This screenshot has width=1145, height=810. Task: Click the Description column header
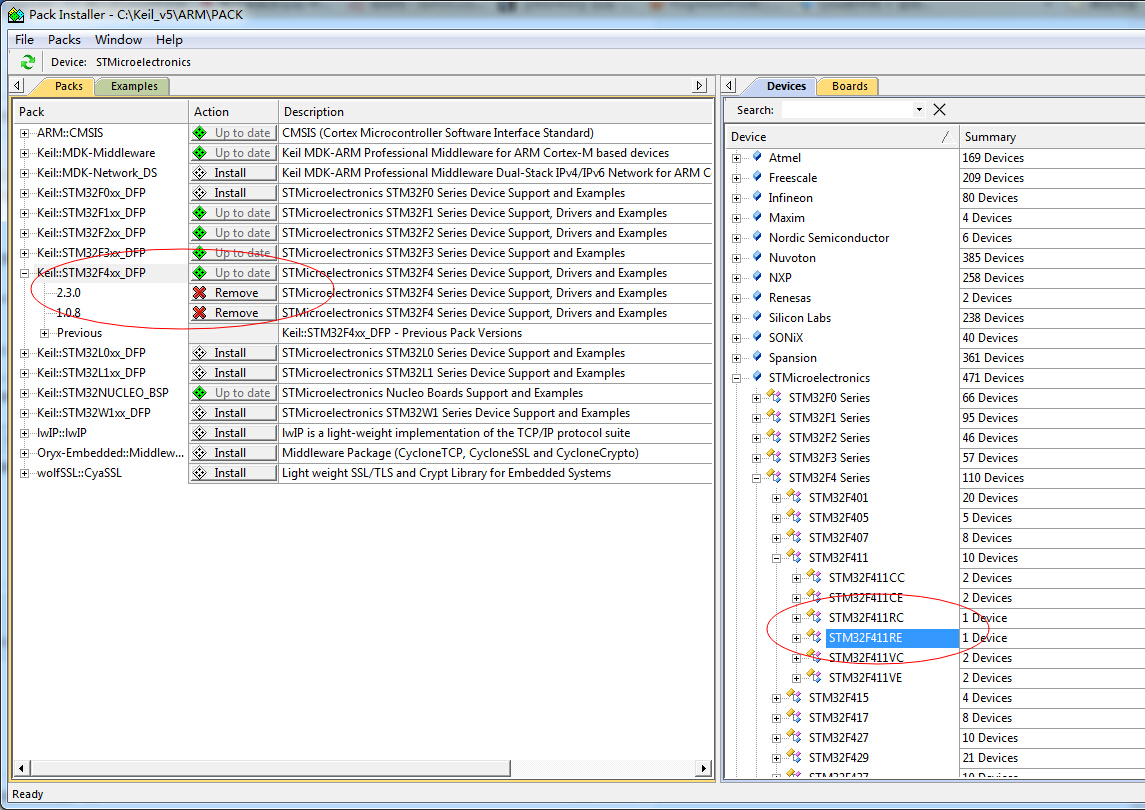click(x=495, y=112)
